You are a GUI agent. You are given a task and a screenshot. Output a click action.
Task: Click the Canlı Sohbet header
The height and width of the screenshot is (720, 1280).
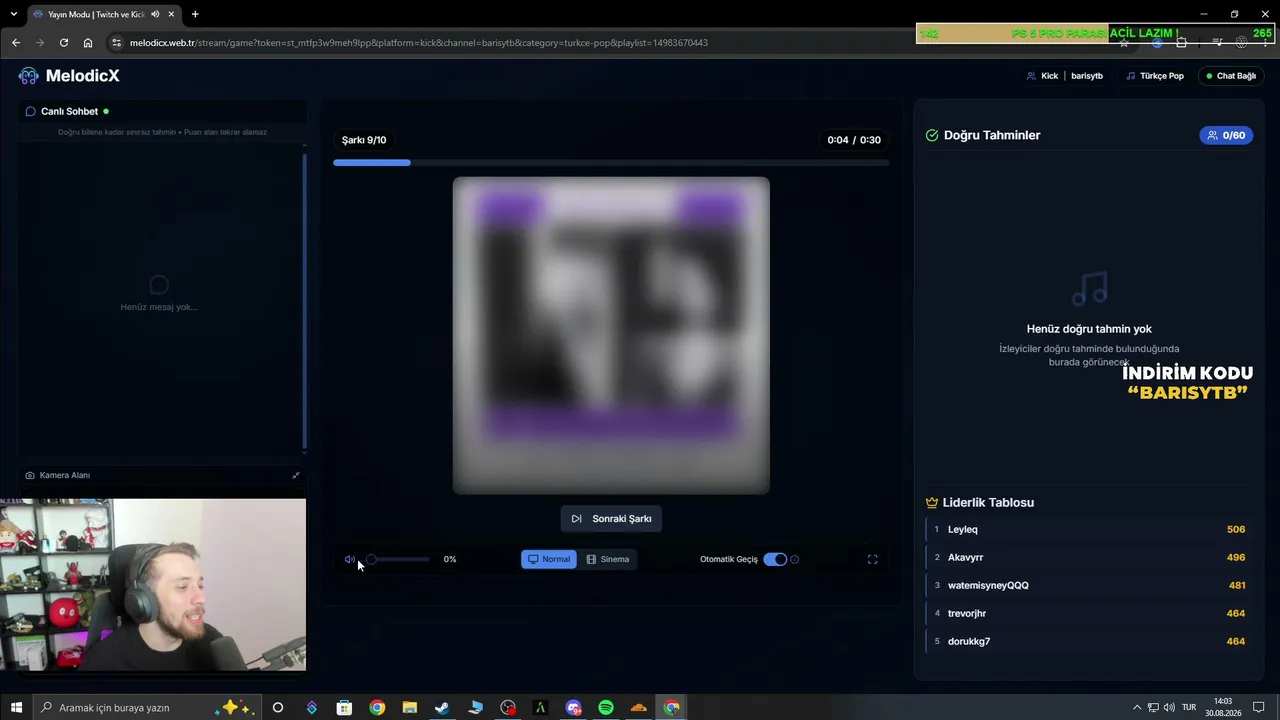pyautogui.click(x=67, y=111)
